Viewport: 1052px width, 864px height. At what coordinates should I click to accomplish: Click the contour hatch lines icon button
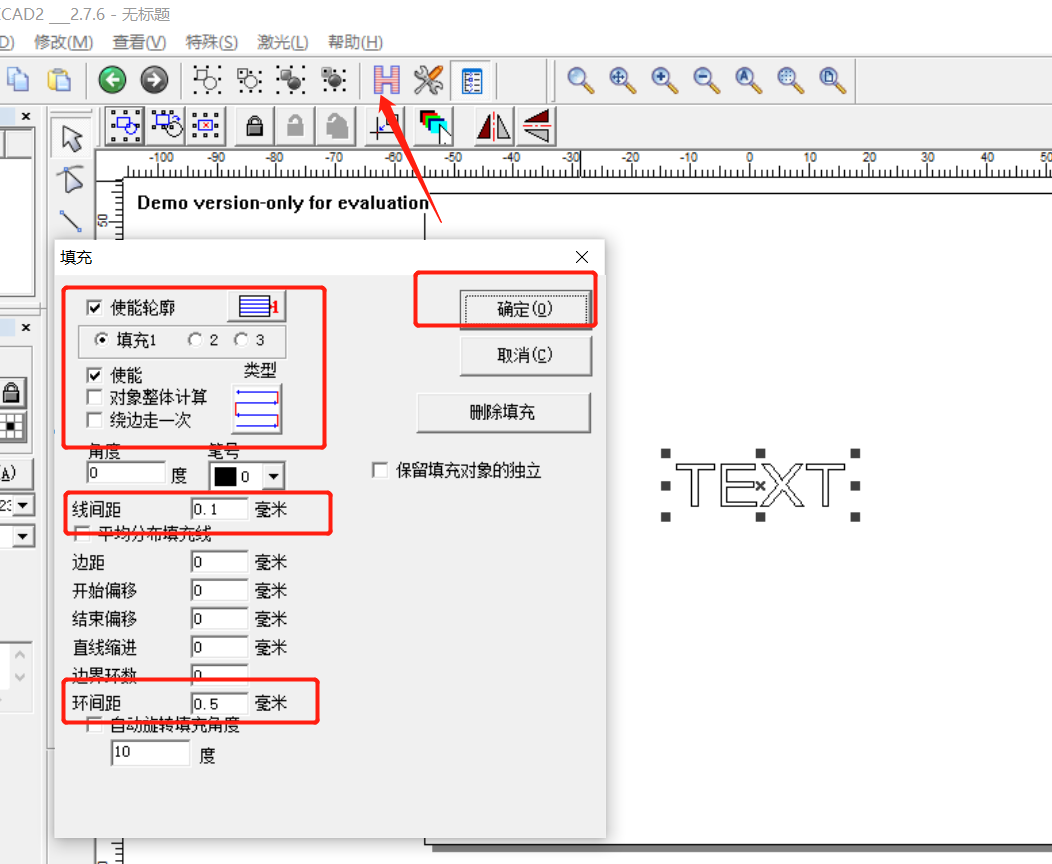point(257,307)
